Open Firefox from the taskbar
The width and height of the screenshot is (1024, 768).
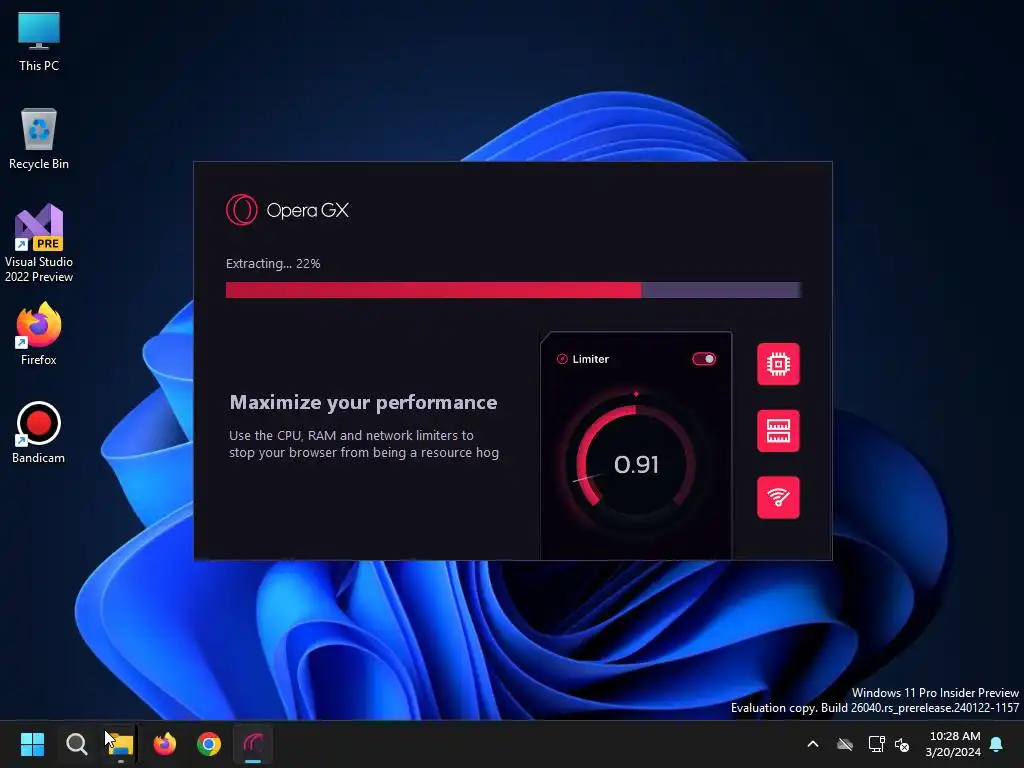(x=165, y=744)
